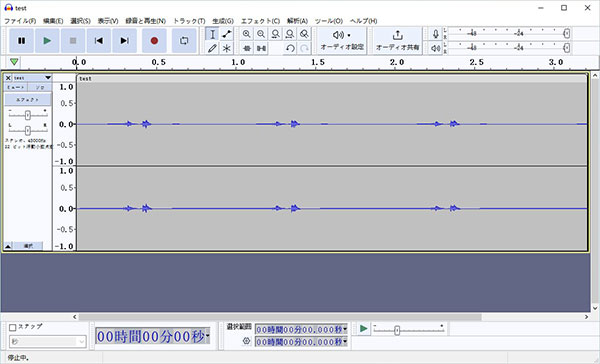Start recording with the red Record button
600x364 pixels.
[154, 41]
